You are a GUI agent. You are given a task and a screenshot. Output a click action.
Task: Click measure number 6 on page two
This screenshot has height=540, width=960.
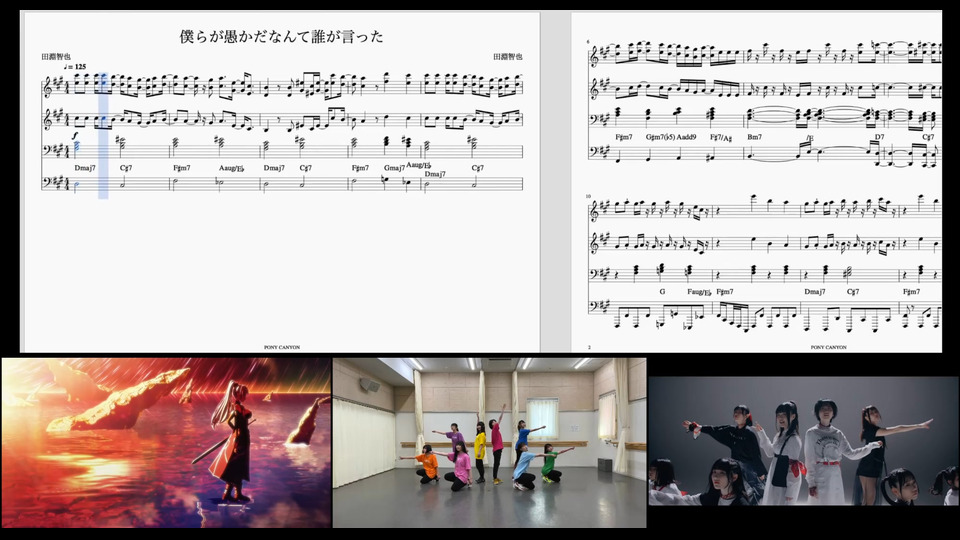pyautogui.click(x=588, y=42)
